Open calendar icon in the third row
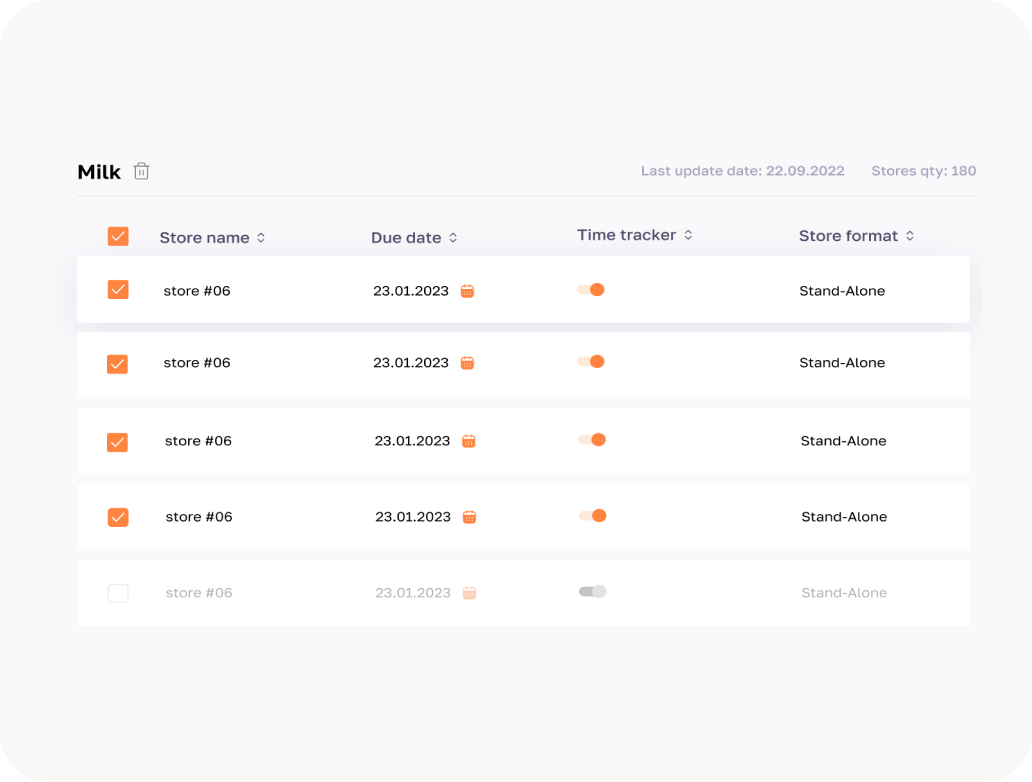The width and height of the screenshot is (1032, 782). click(468, 441)
